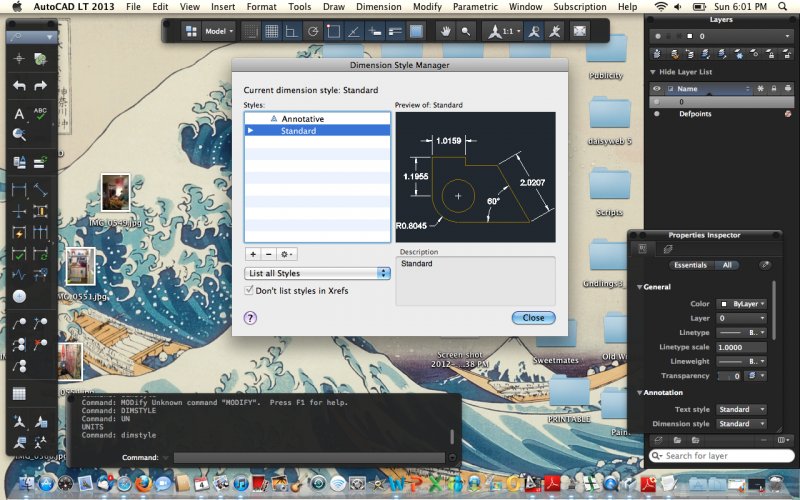Toggle Ortho mode in status toolbar
The image size is (800, 500).
point(292,31)
